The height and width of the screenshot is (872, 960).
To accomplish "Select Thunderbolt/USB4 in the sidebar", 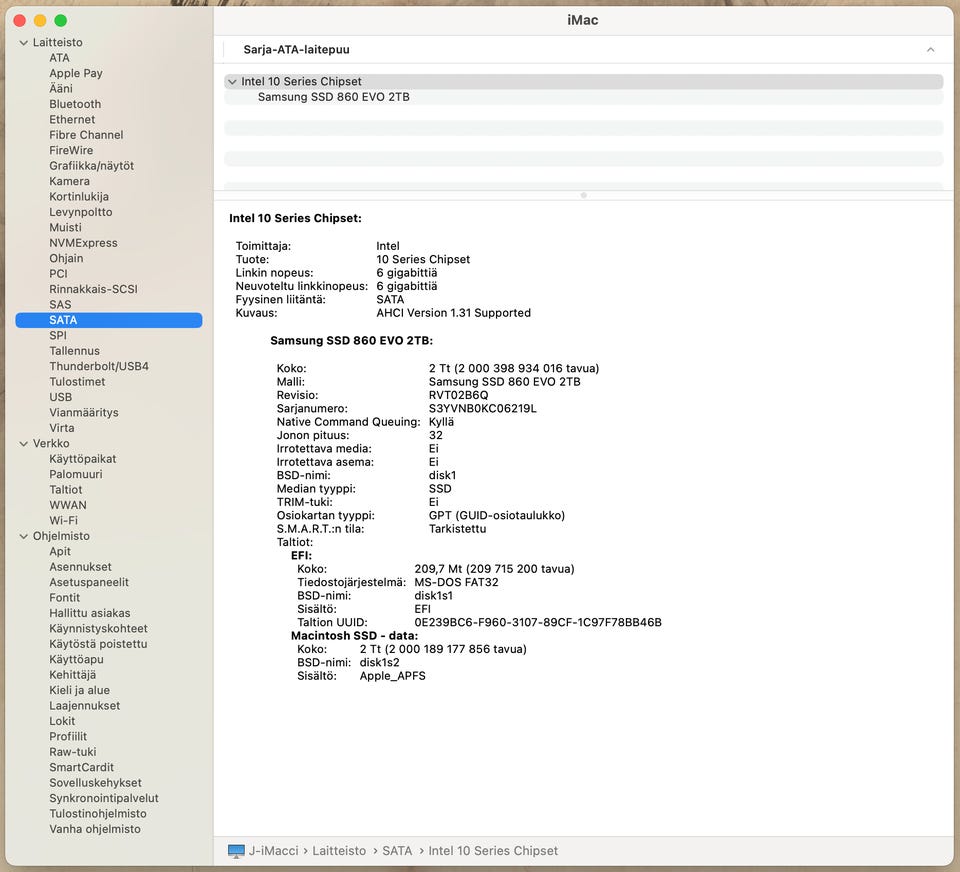I will pyautogui.click(x=99, y=366).
